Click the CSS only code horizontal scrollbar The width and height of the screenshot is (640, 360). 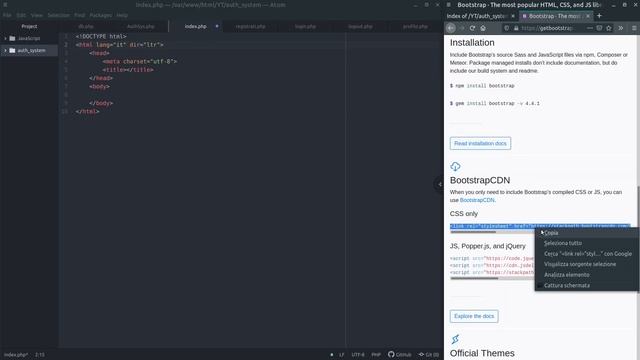click(473, 232)
